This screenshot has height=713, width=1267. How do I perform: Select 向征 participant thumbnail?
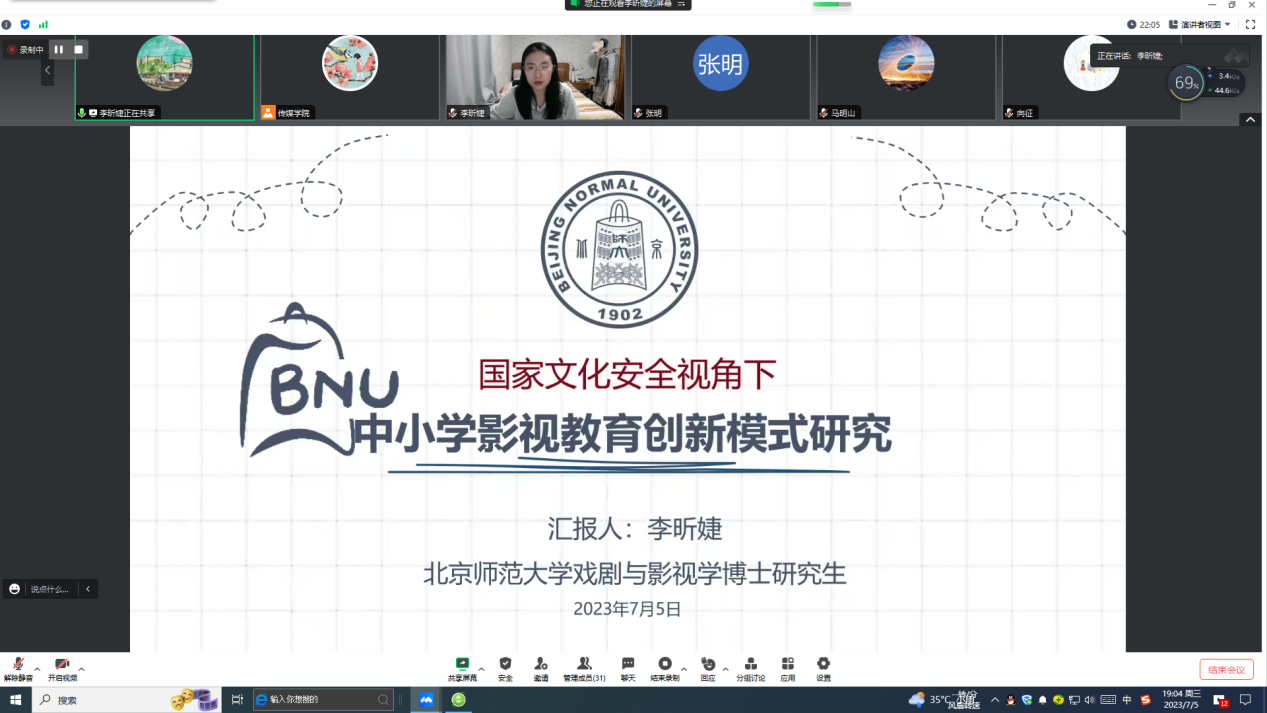tap(1091, 78)
